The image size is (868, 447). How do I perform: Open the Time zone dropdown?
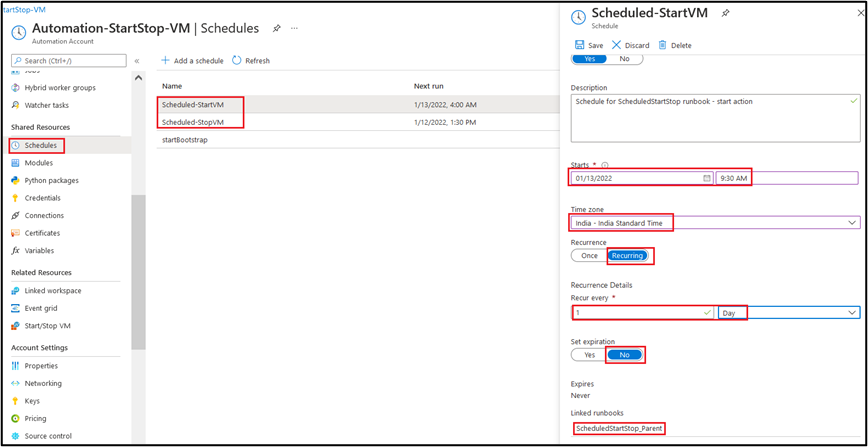pyautogui.click(x=715, y=223)
